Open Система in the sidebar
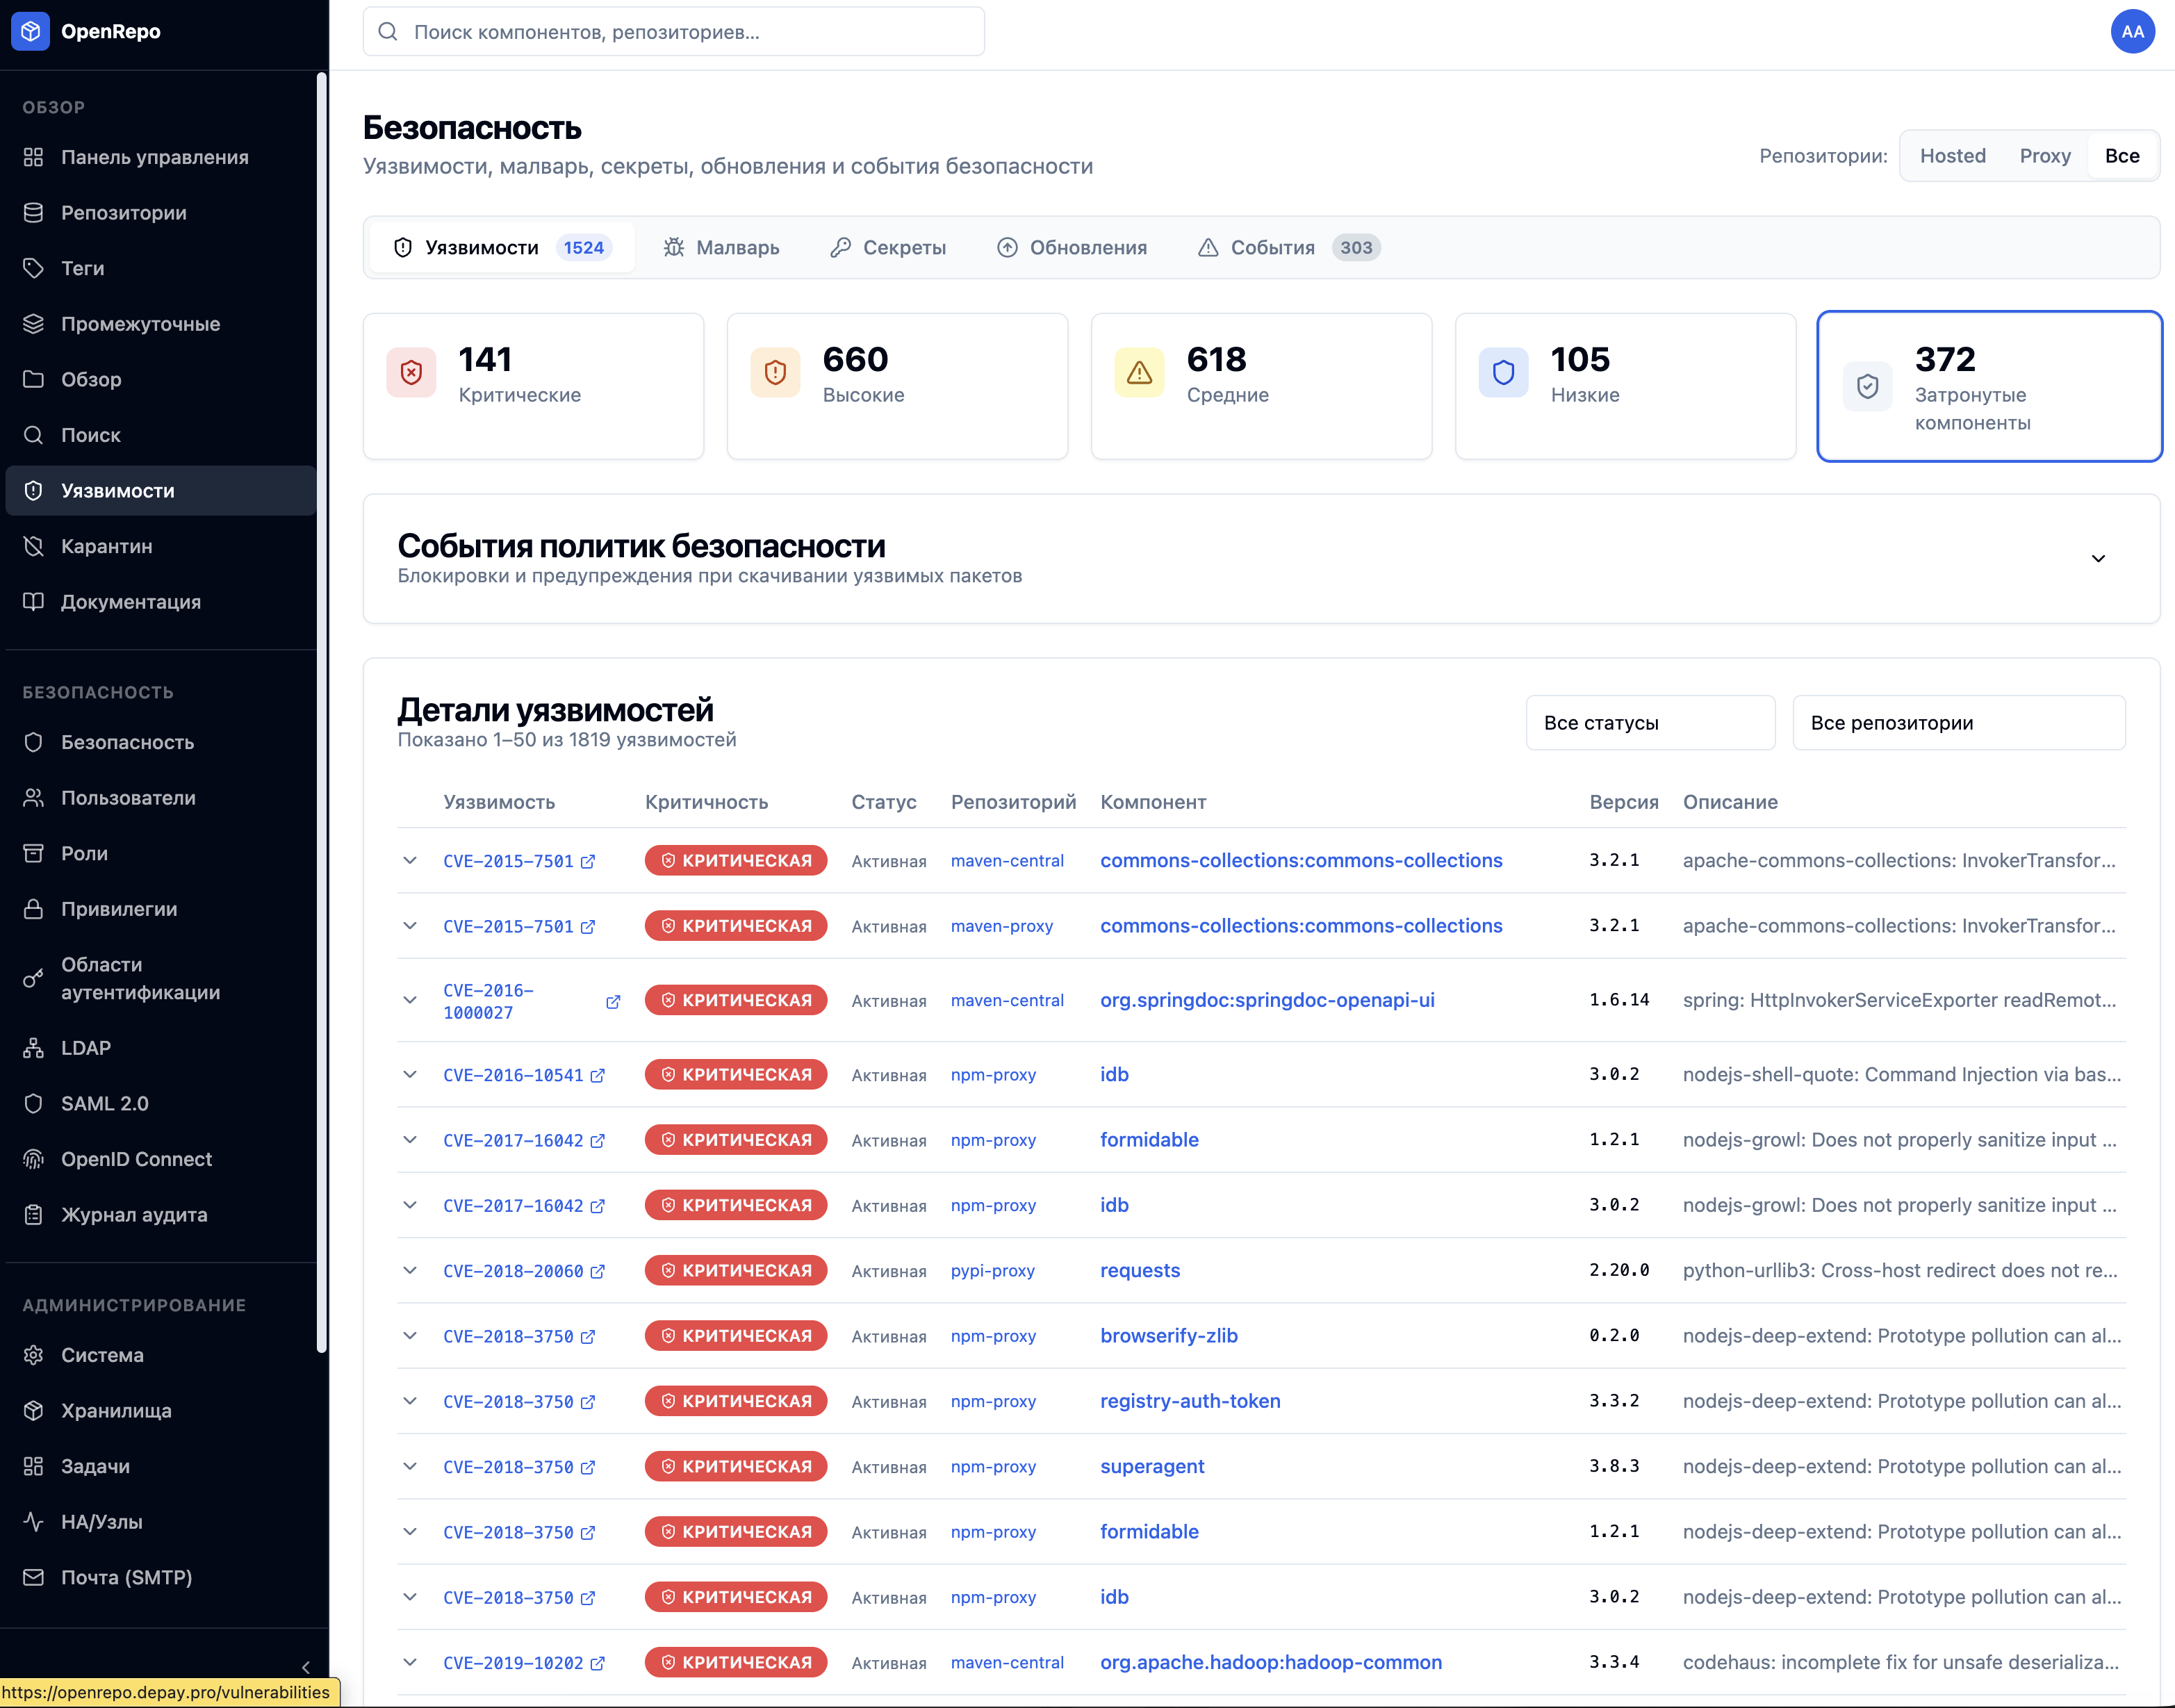Screen dimensions: 2175x1708 (x=160, y=1355)
